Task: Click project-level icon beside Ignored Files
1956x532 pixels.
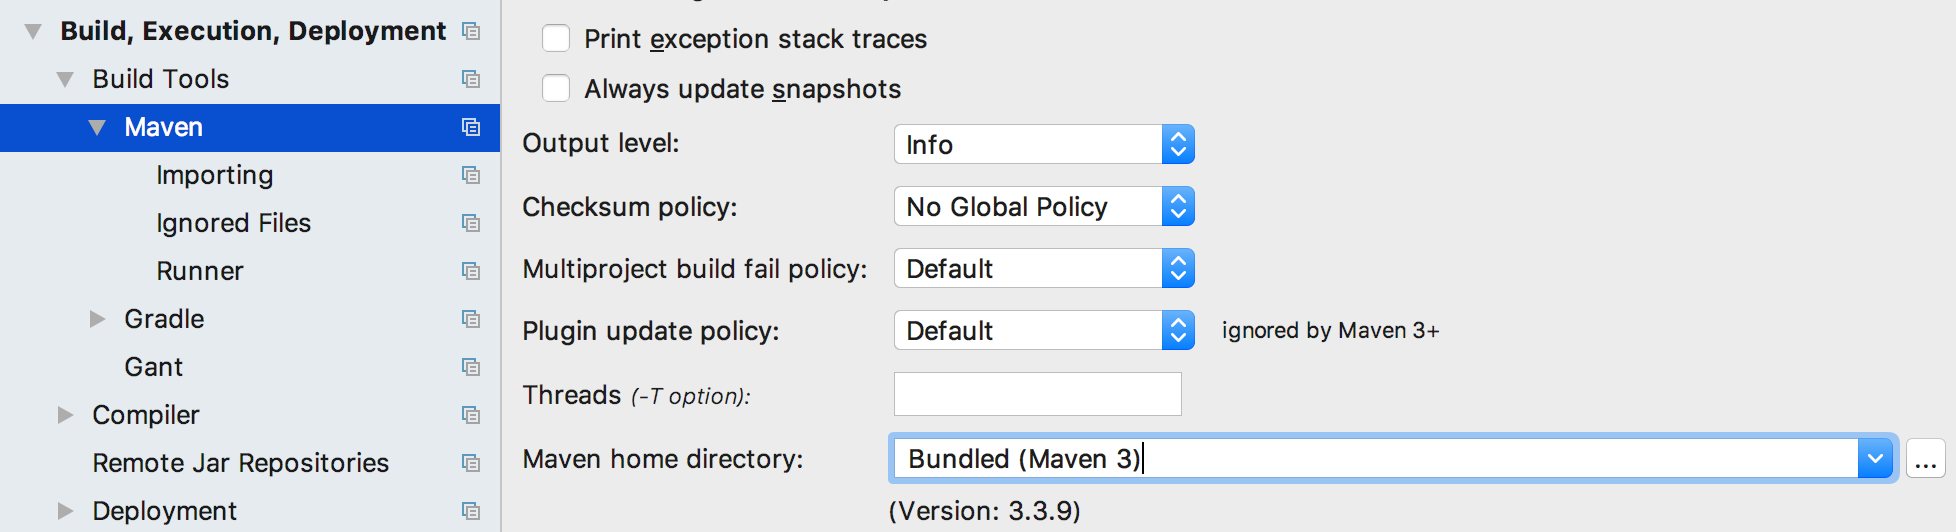Action: [x=471, y=223]
